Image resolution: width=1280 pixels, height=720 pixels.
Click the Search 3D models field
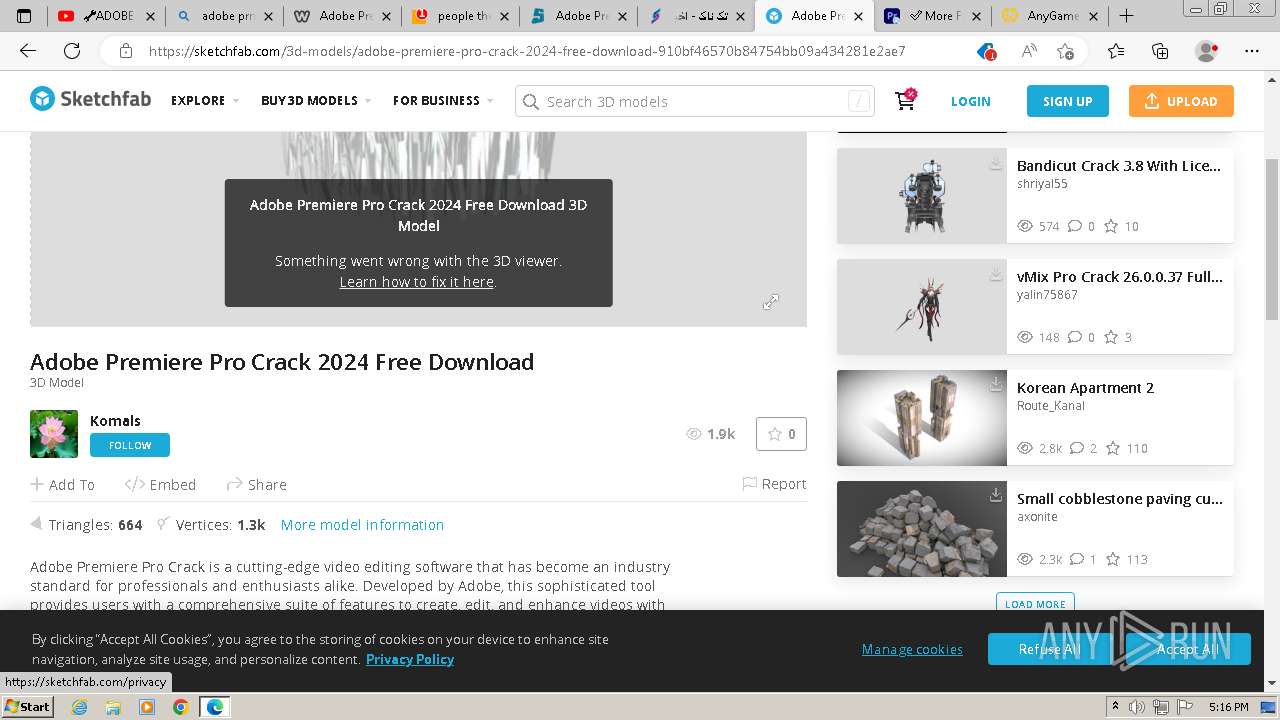pyautogui.click(x=695, y=101)
